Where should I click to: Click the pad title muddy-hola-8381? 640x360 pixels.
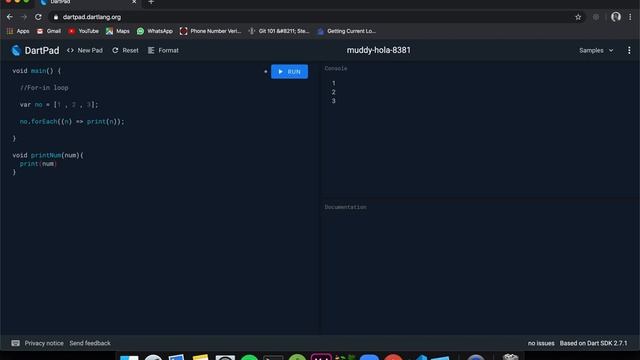pos(379,50)
